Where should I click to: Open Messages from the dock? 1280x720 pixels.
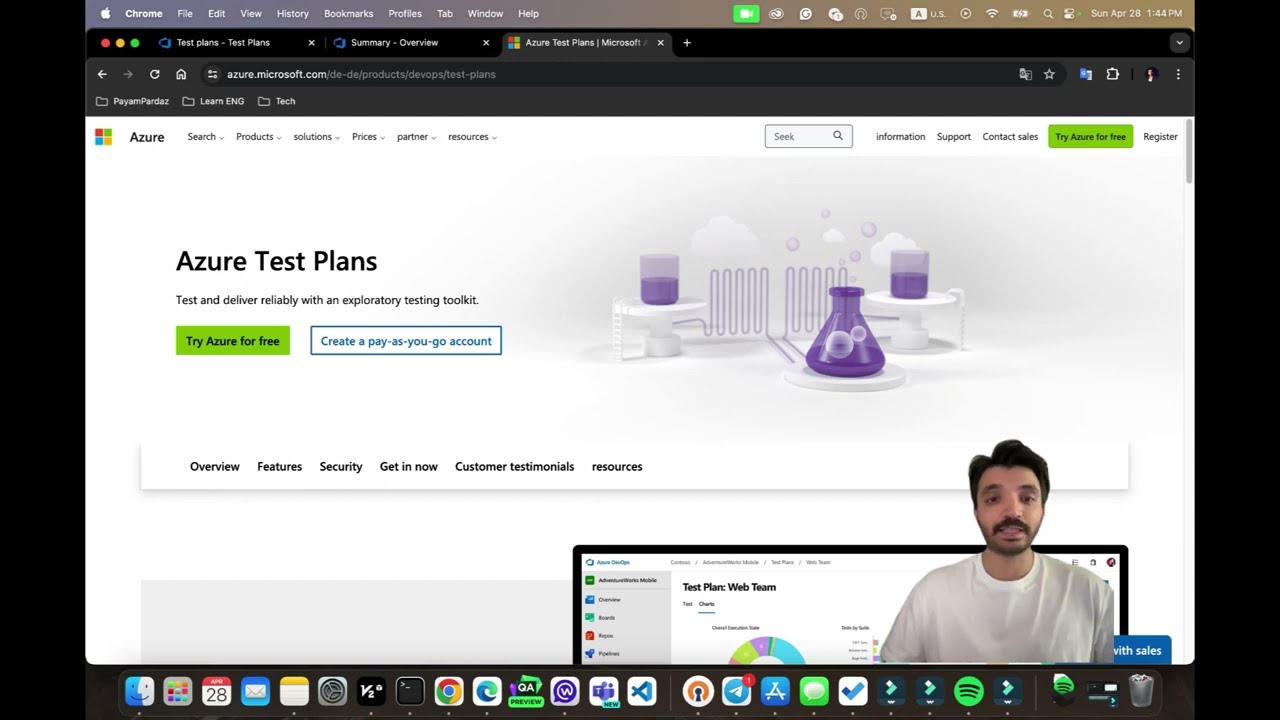(814, 691)
